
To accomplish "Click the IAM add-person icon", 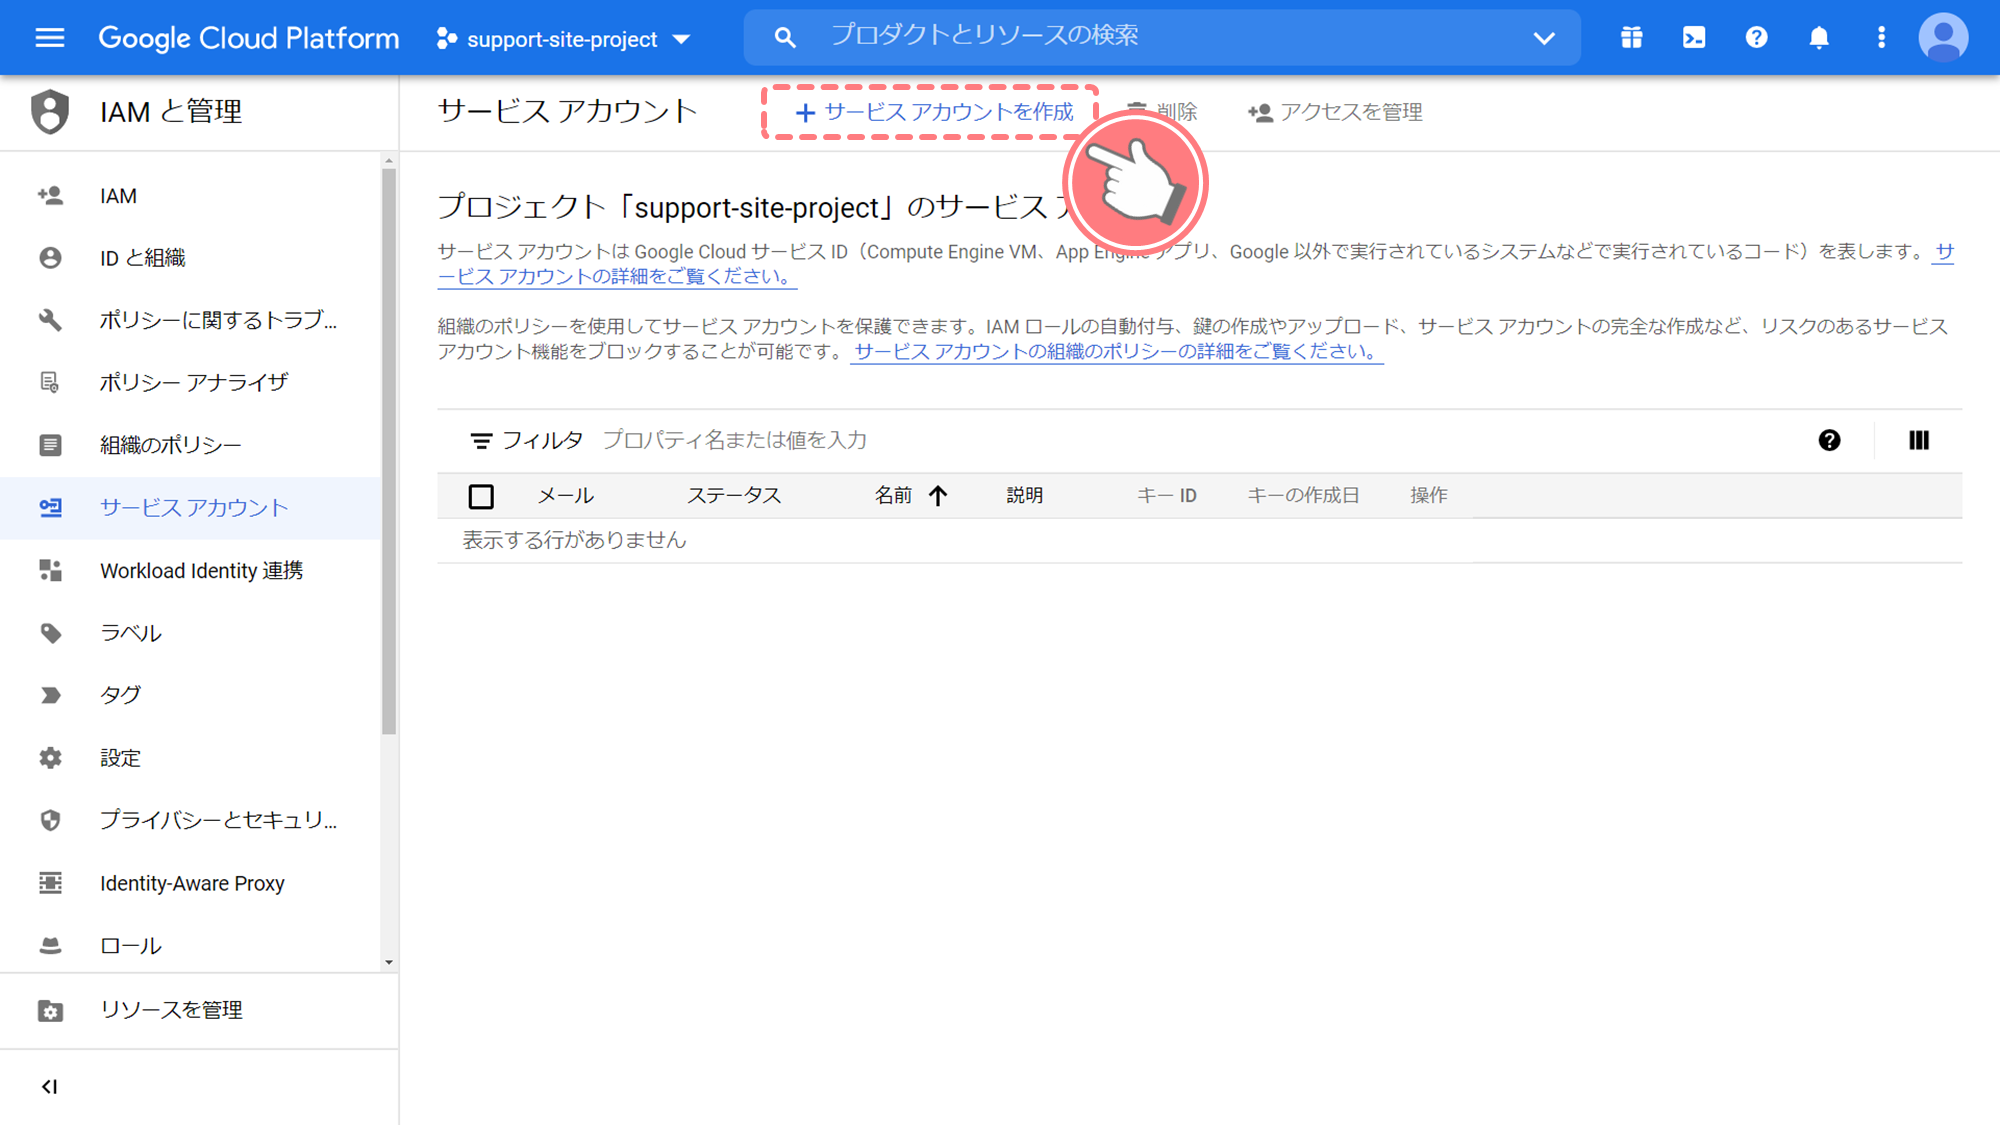I will 50,196.
